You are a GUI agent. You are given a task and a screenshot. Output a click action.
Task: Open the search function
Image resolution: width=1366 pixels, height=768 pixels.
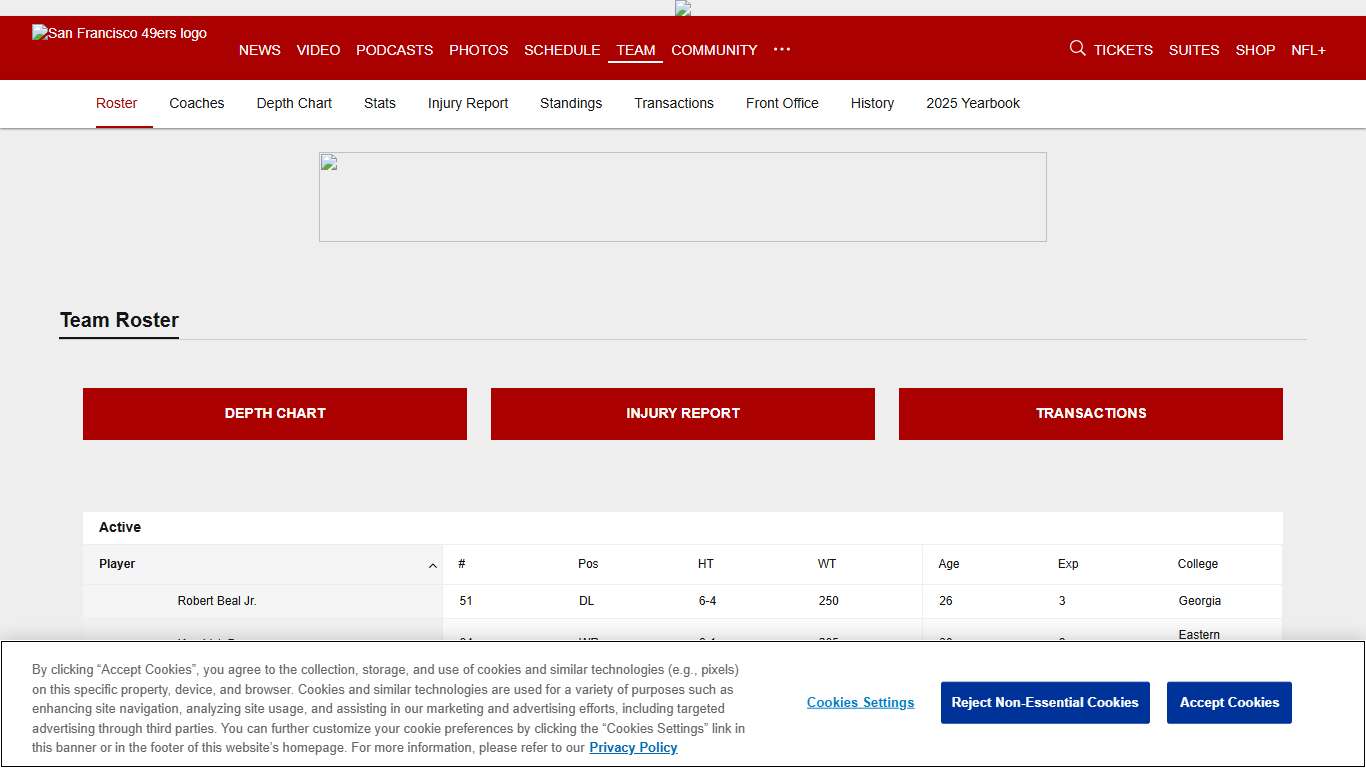tap(1077, 48)
